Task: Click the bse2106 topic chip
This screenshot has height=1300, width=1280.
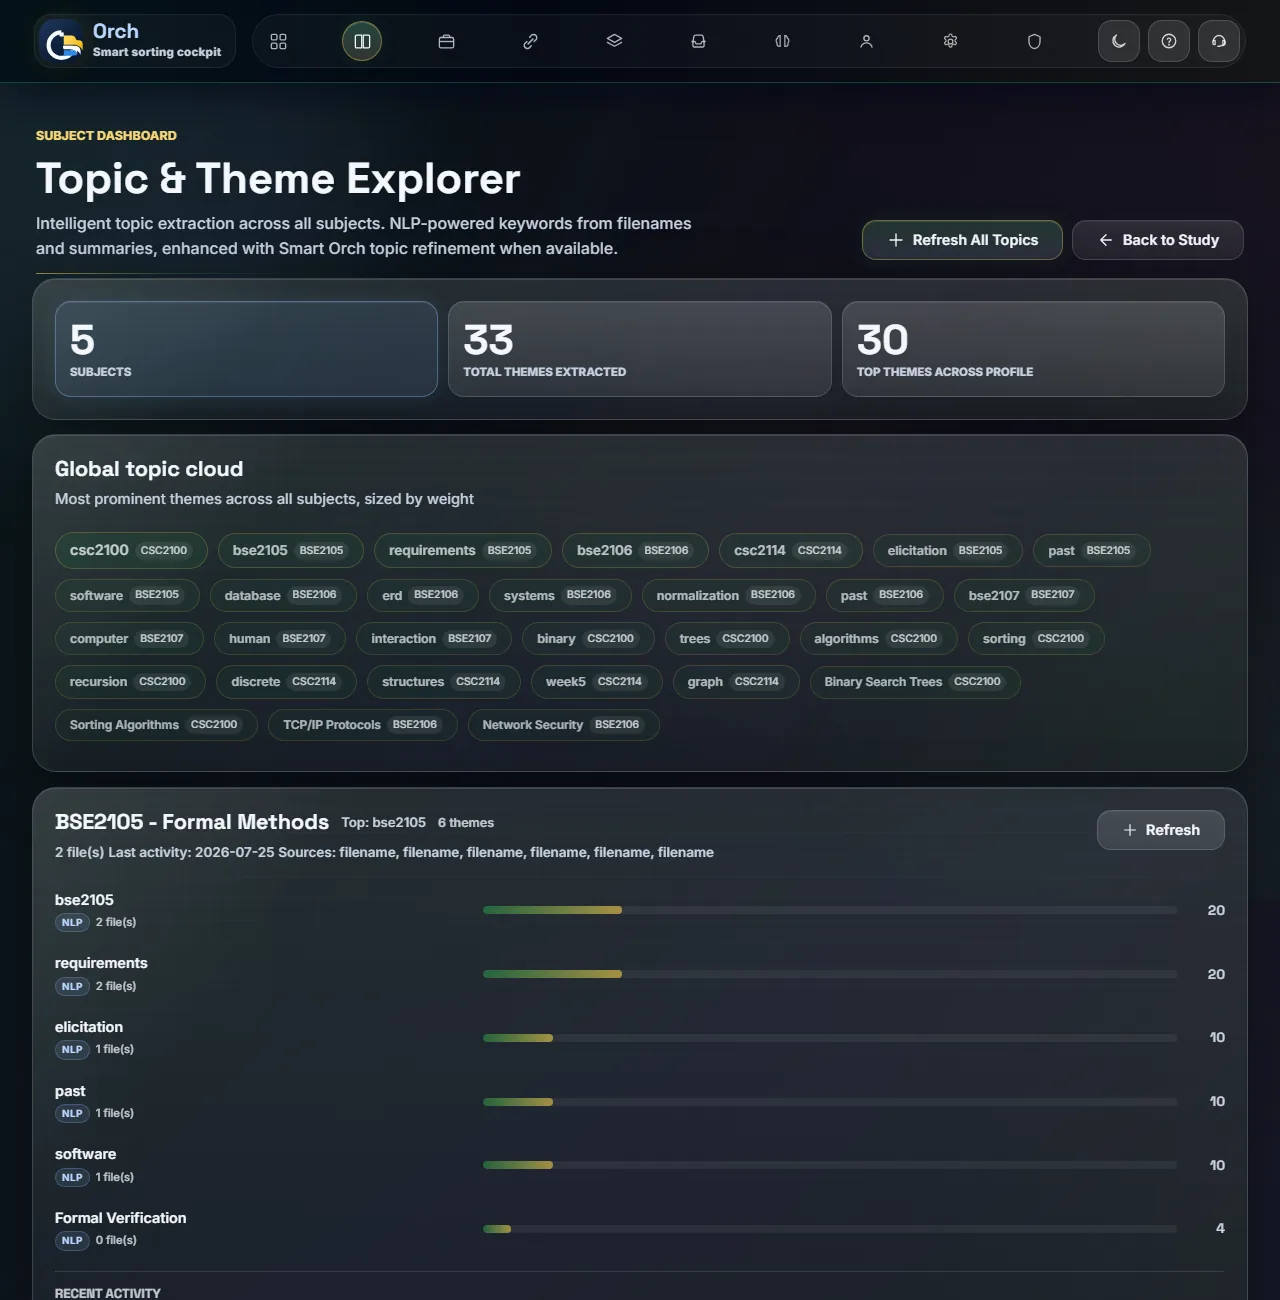Action: pyautogui.click(x=635, y=550)
